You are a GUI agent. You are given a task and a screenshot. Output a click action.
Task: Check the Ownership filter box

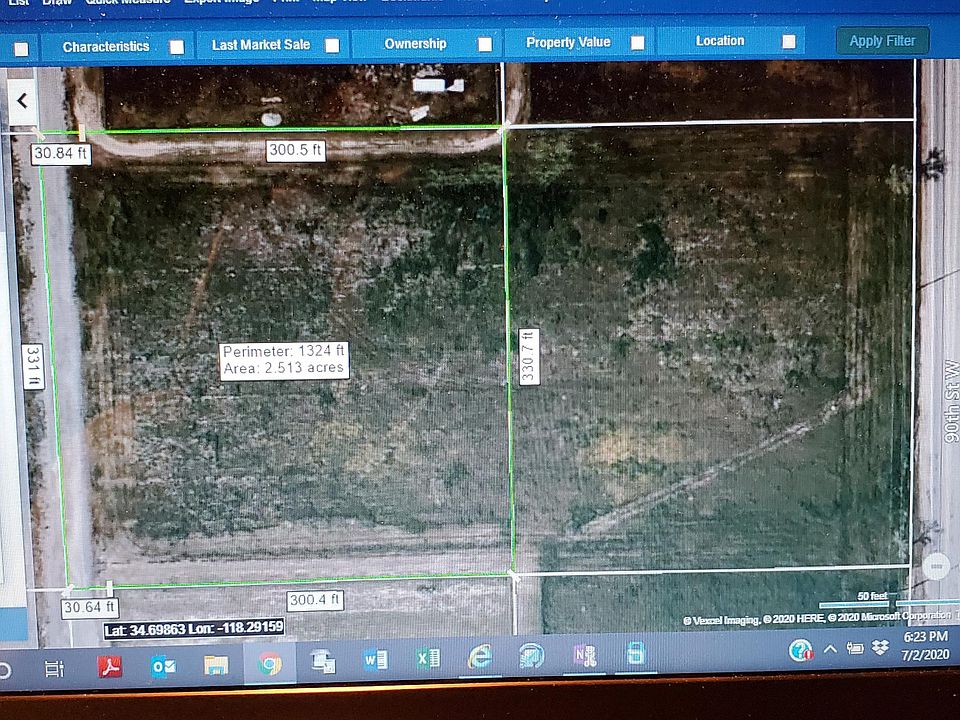pyautogui.click(x=485, y=44)
